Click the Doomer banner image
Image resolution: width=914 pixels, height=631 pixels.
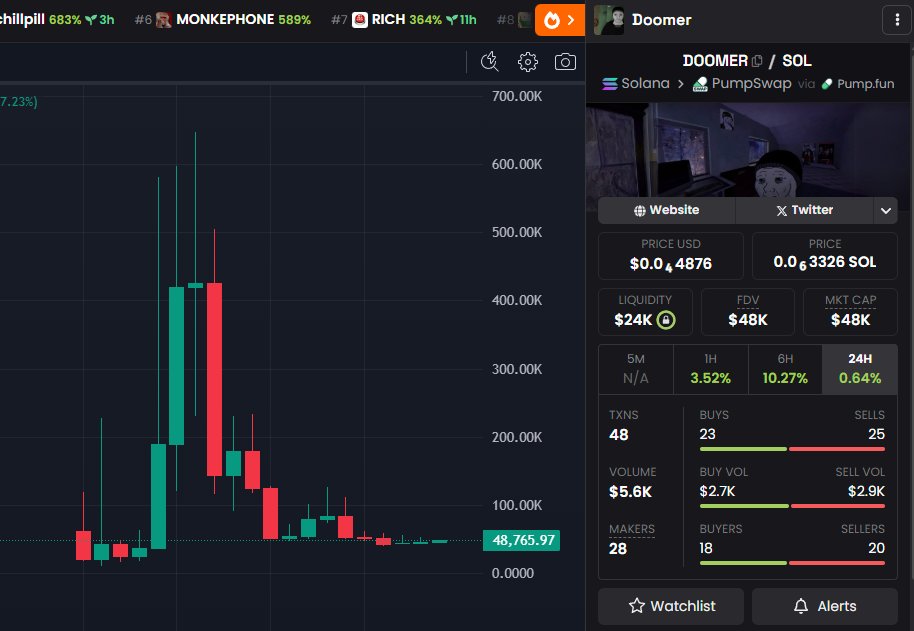point(748,150)
